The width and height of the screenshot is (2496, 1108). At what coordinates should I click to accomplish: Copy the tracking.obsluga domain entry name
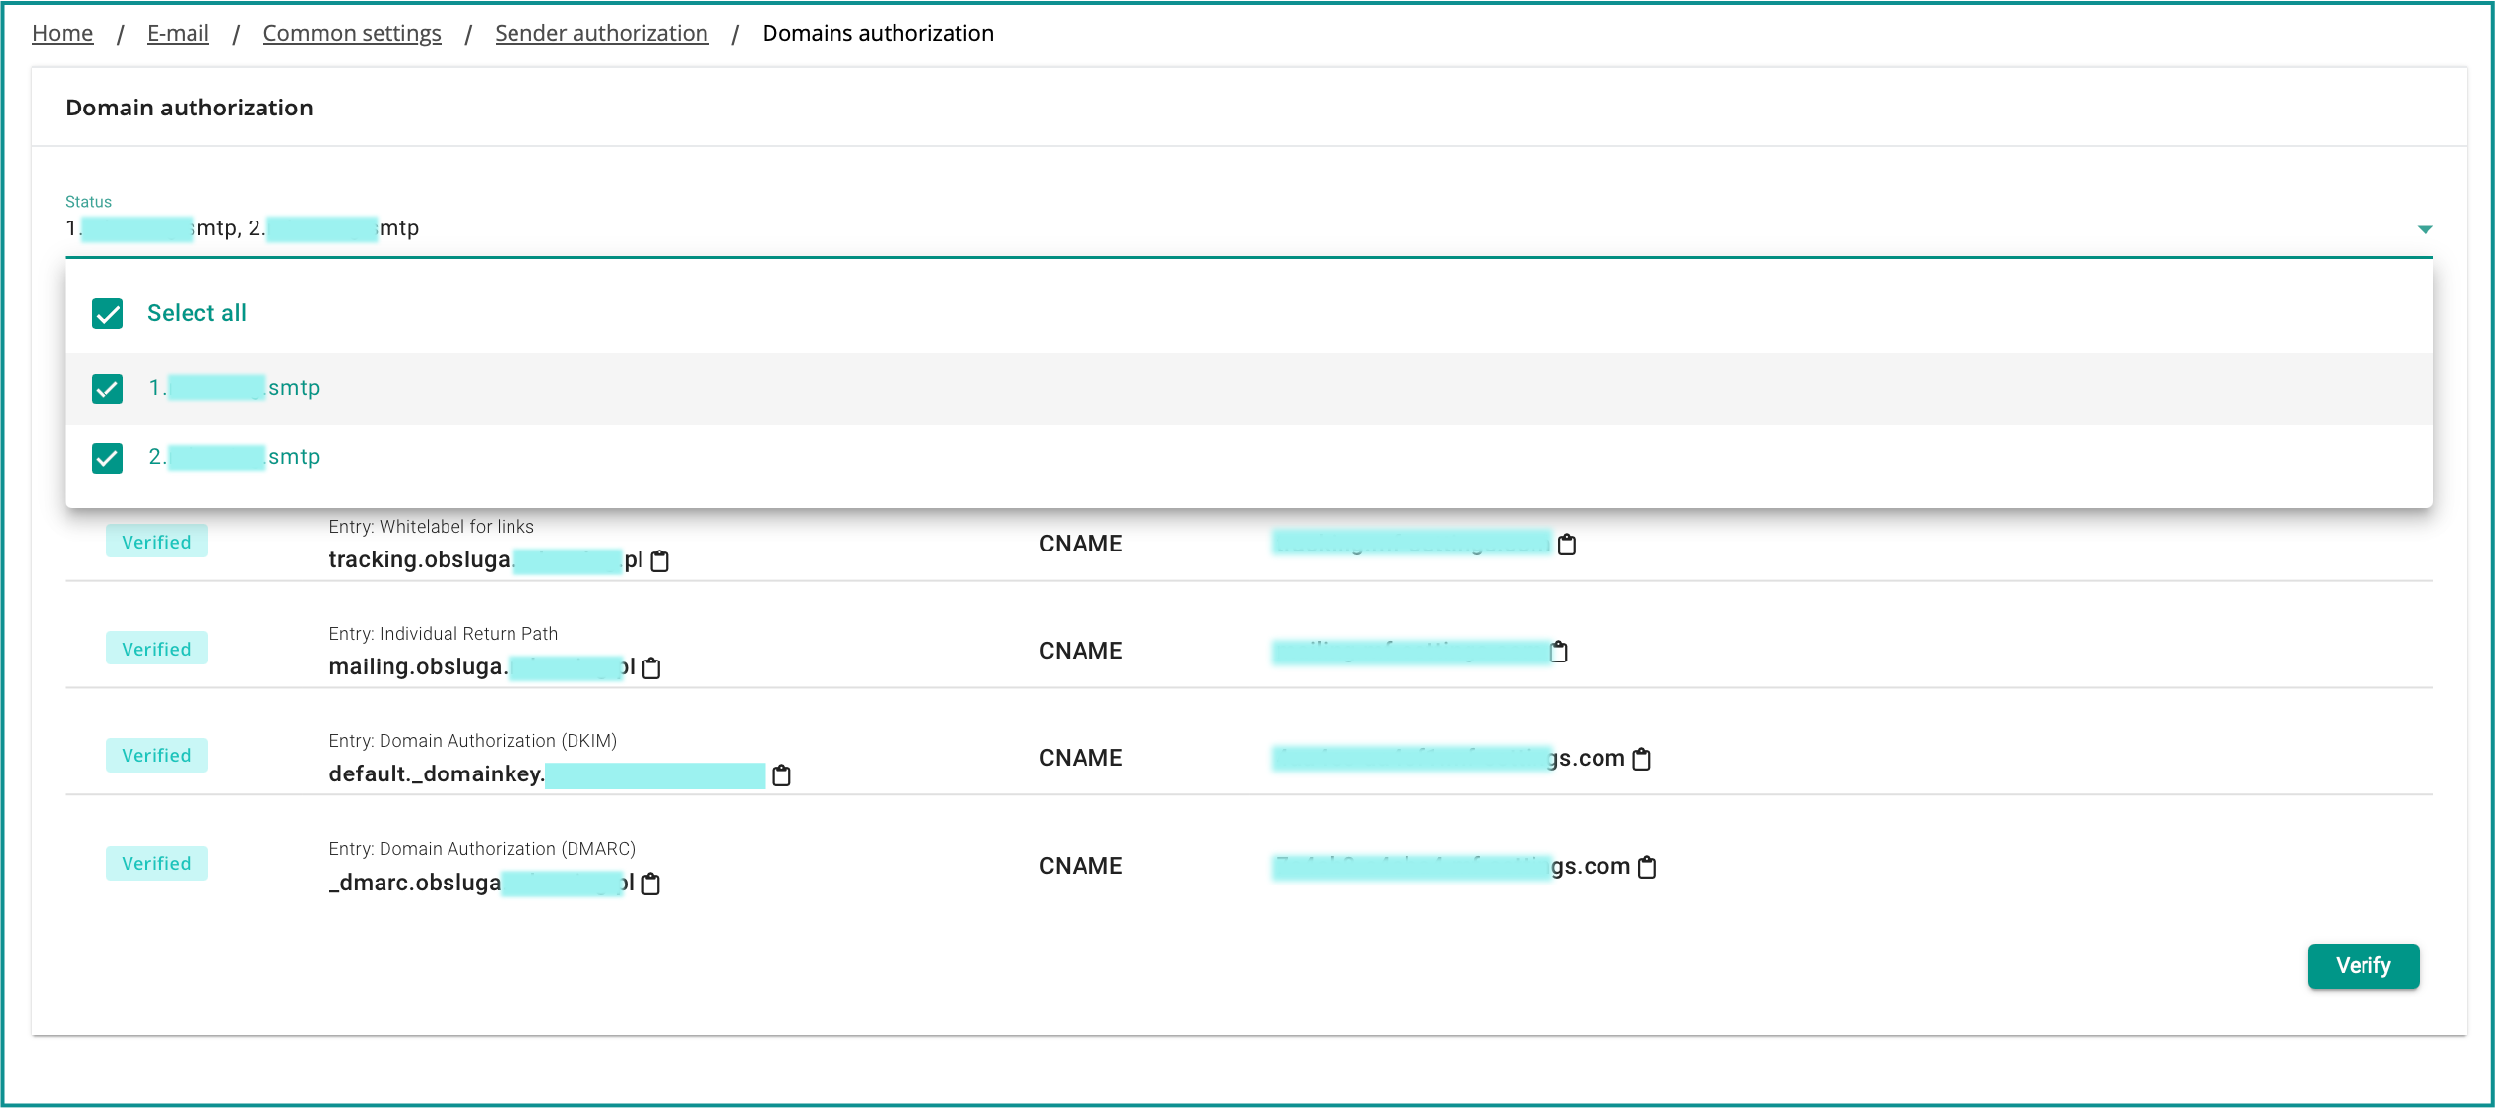[x=659, y=562]
